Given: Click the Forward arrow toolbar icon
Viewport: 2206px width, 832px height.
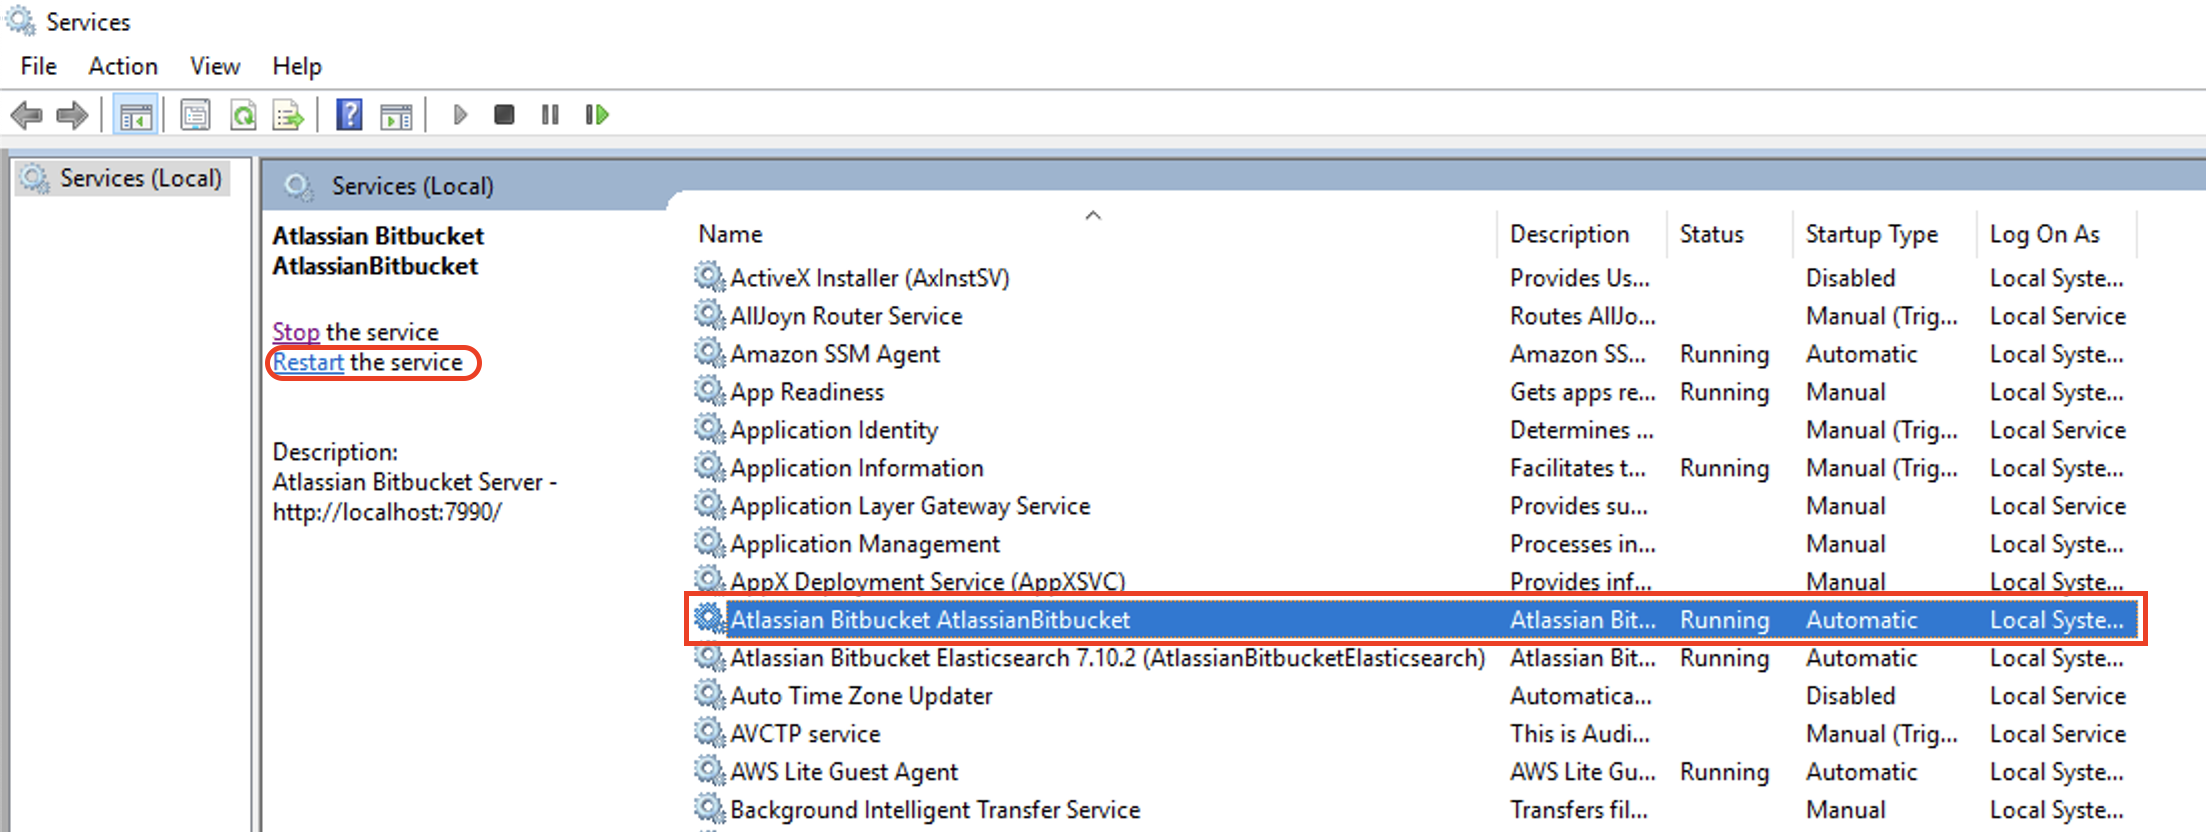Looking at the screenshot, I should point(72,115).
